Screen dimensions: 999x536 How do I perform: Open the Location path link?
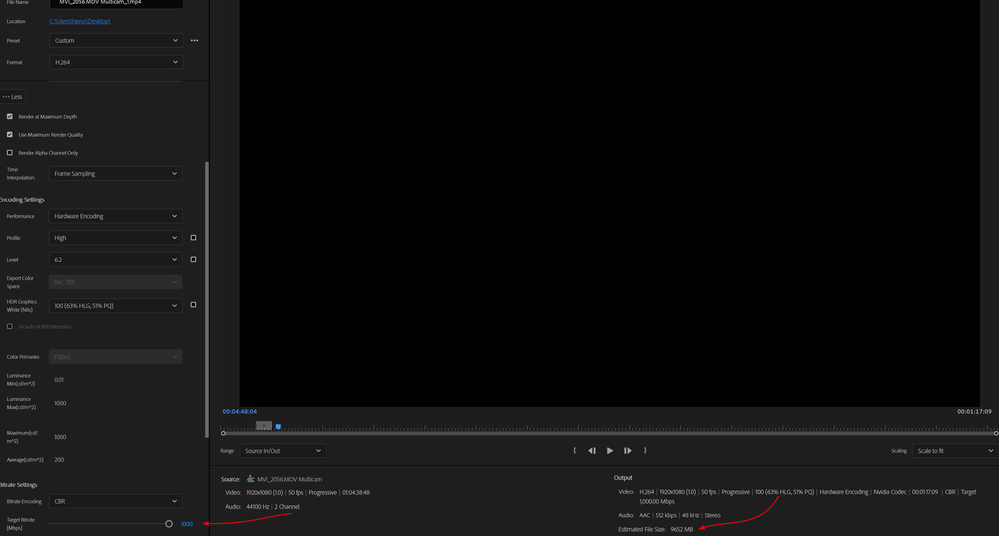(80, 21)
